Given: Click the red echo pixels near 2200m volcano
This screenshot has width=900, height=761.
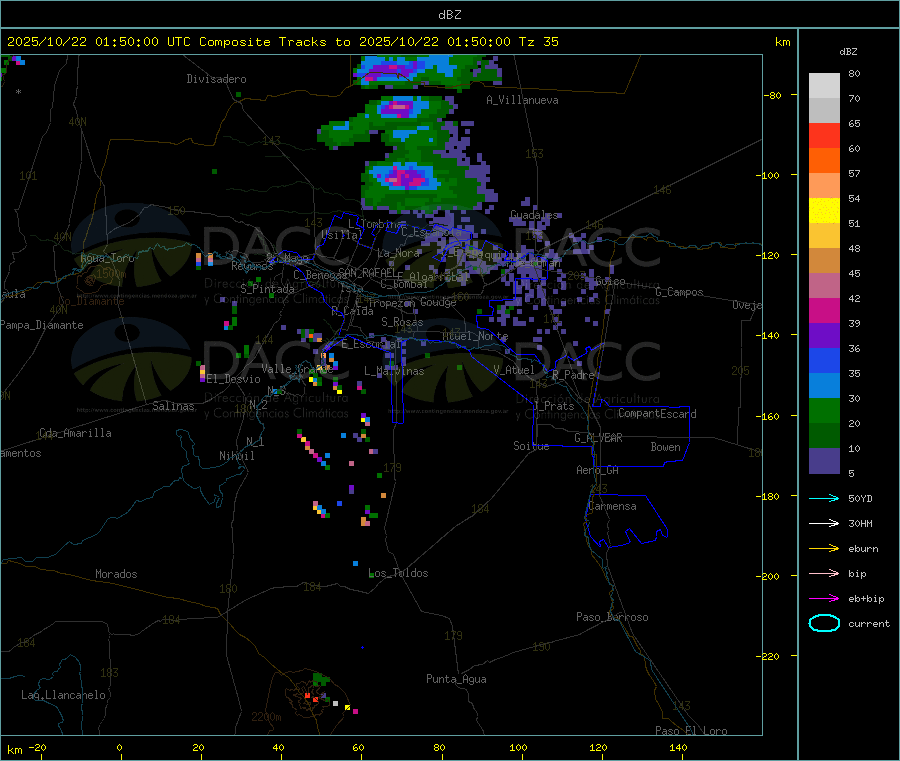Looking at the screenshot, I should (311, 697).
